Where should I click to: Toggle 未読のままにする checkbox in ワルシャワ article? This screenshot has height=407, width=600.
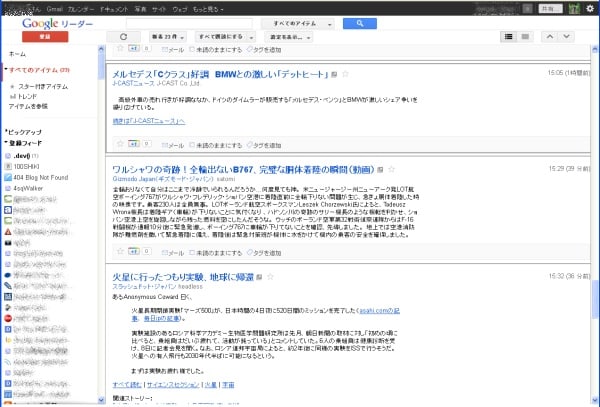tap(192, 252)
